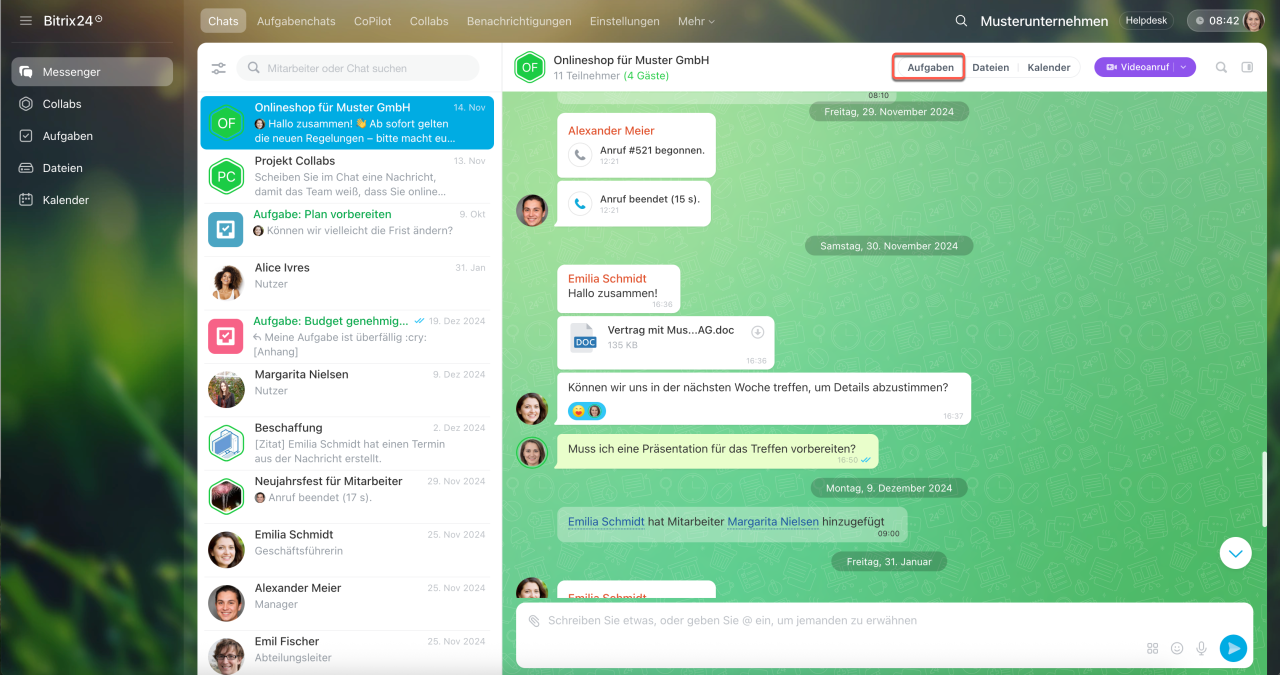Viewport: 1280px width, 675px height.
Task: Click 11 Teilnehmer (4 Gäste) text
Action: (x=611, y=76)
